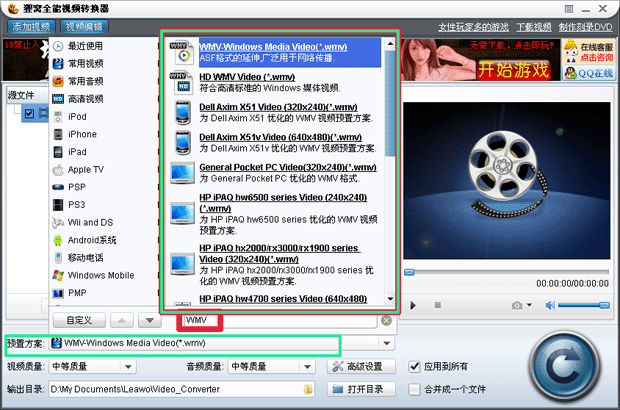
Task: Move category list up with up-arrow button
Action: click(x=122, y=320)
